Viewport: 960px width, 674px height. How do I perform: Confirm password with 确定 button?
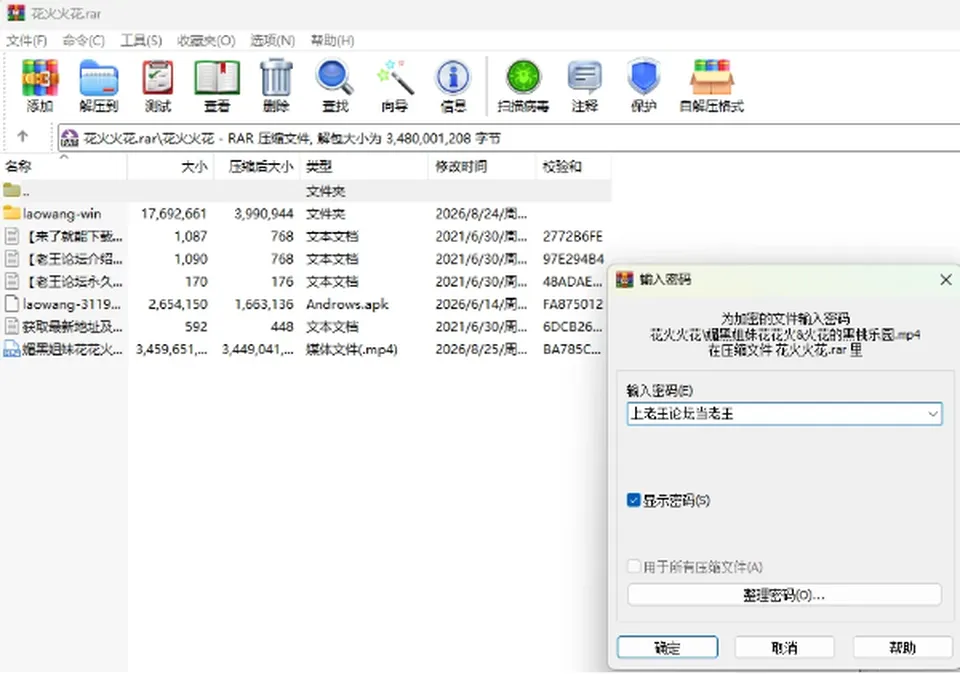click(667, 647)
